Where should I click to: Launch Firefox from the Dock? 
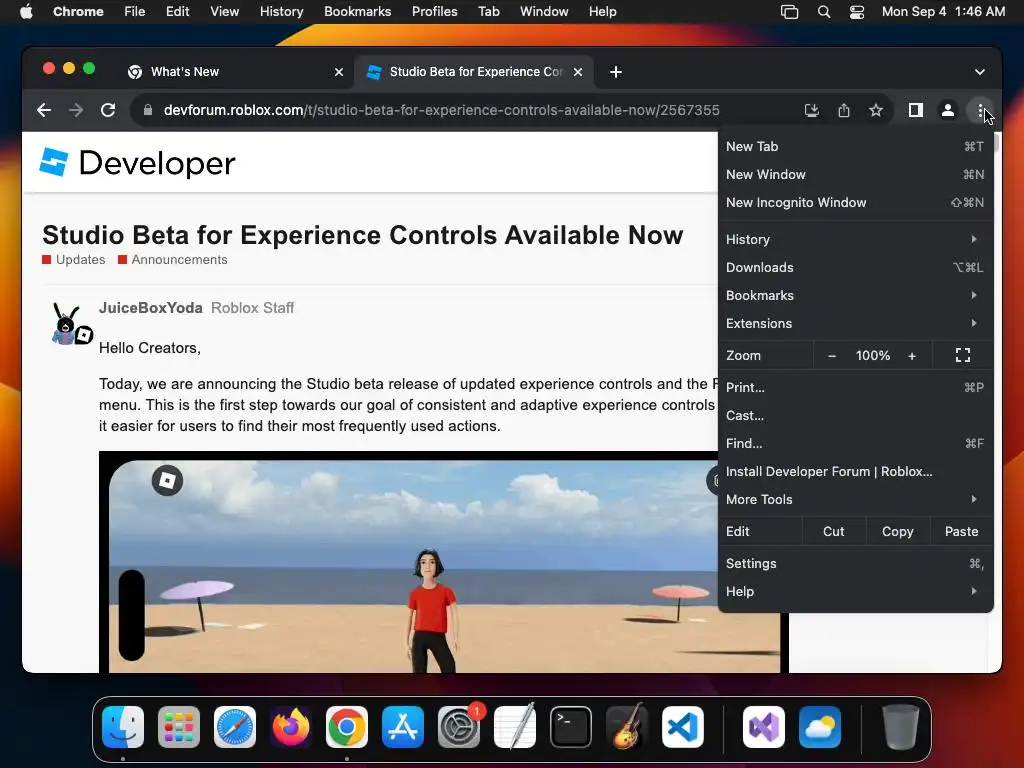[291, 727]
